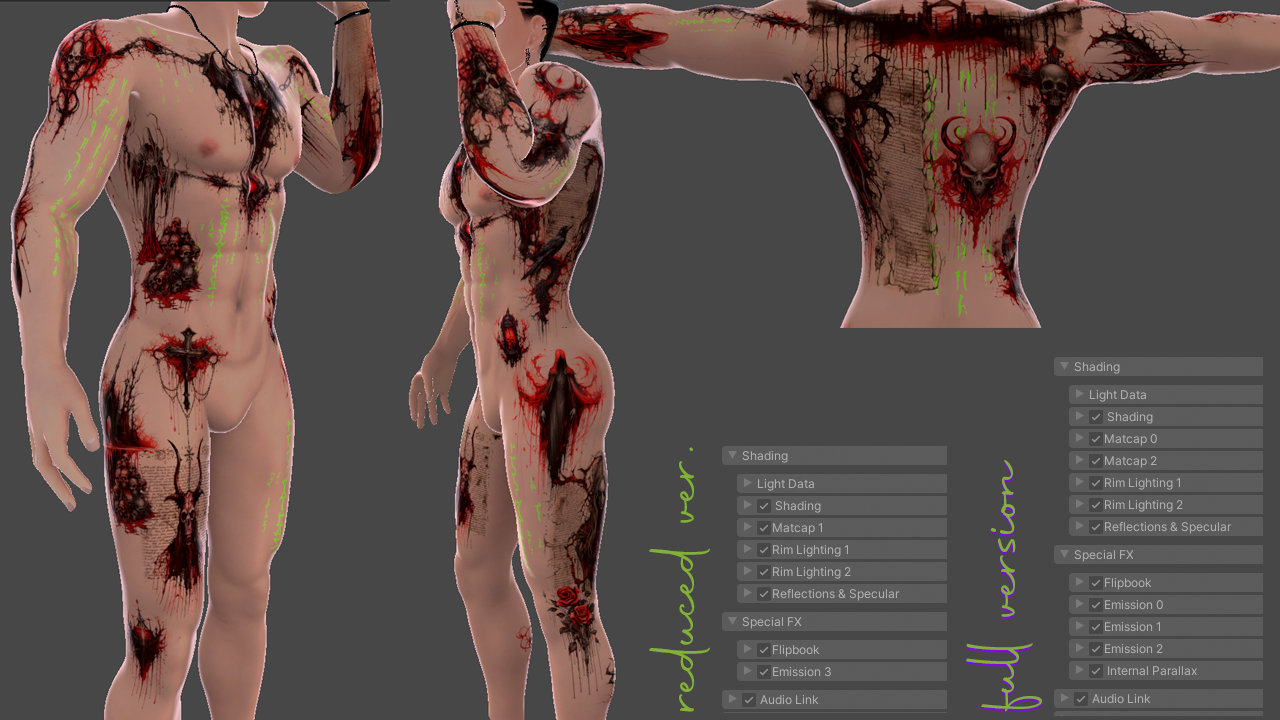1280x720 pixels.
Task: Expand Flipbook row triangle in reduced version panel
Action: pos(747,650)
